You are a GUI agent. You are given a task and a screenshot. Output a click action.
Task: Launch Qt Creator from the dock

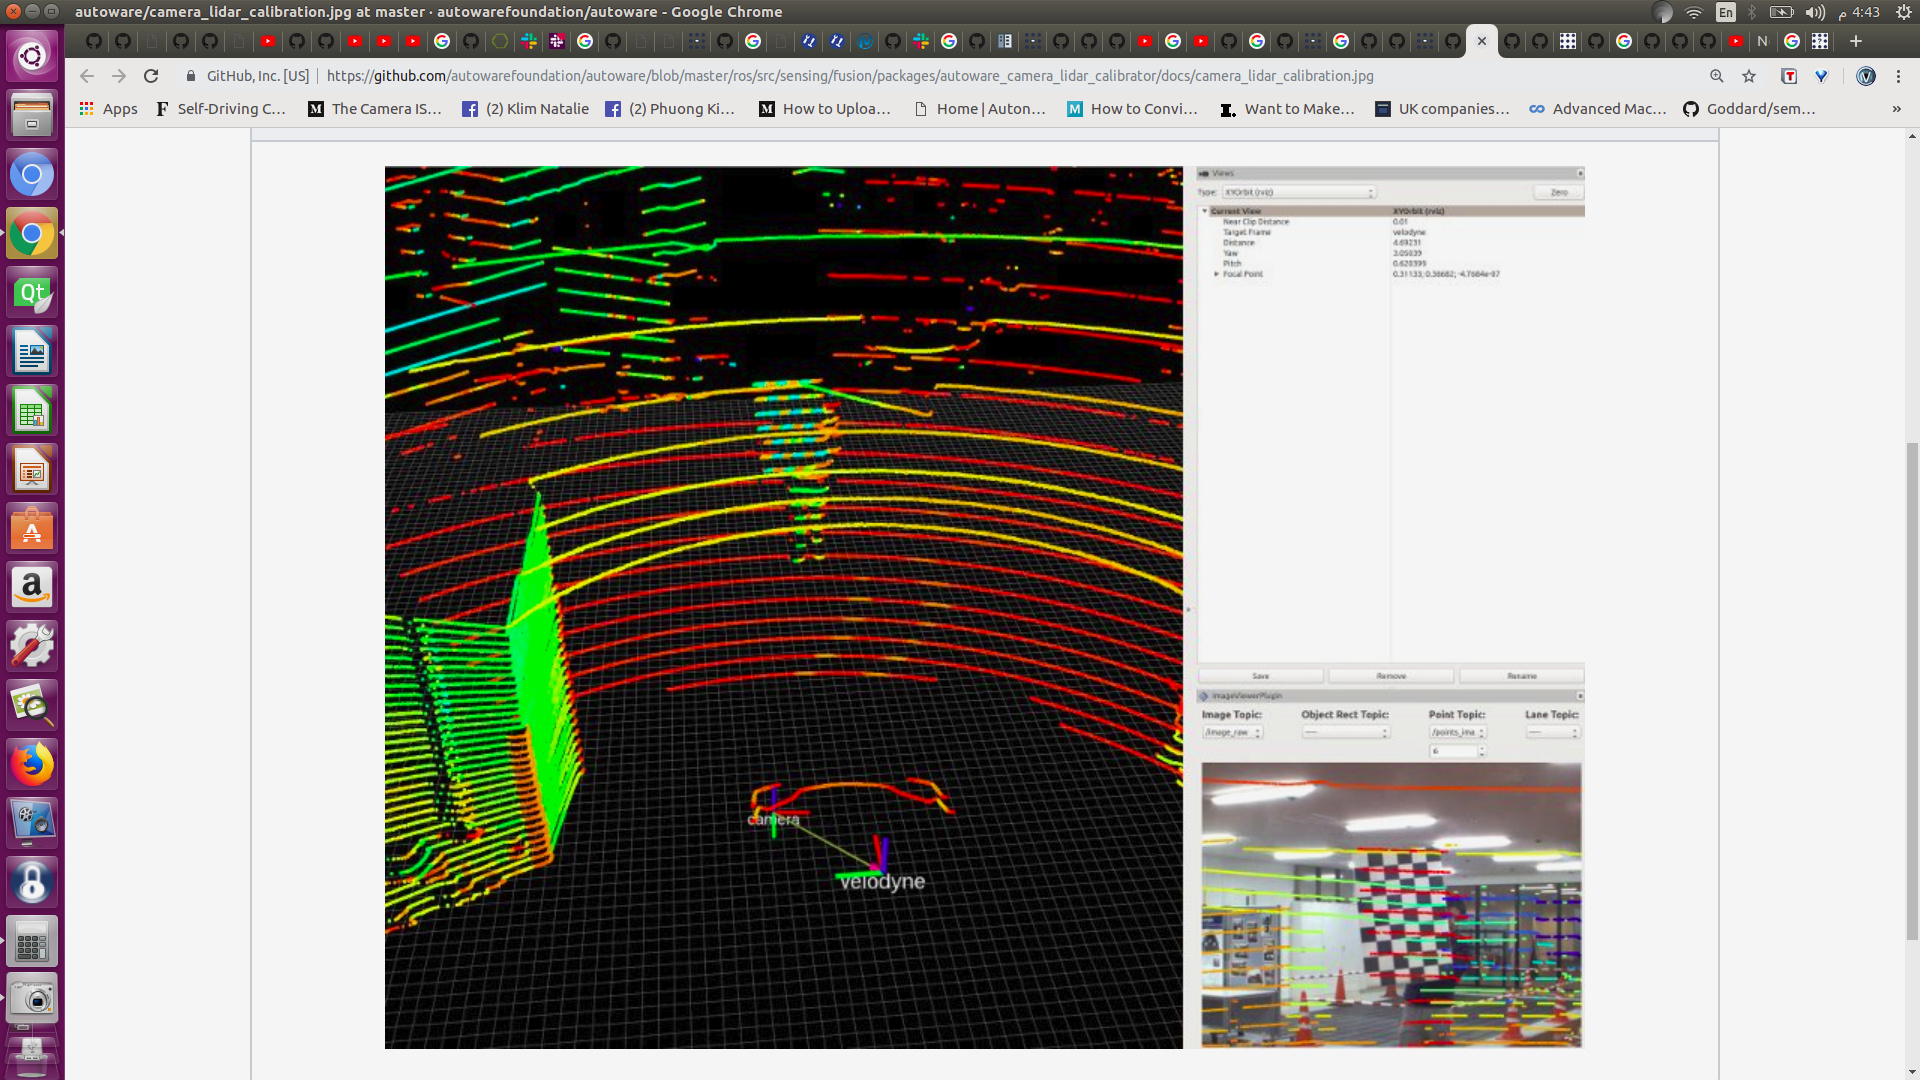(x=32, y=293)
